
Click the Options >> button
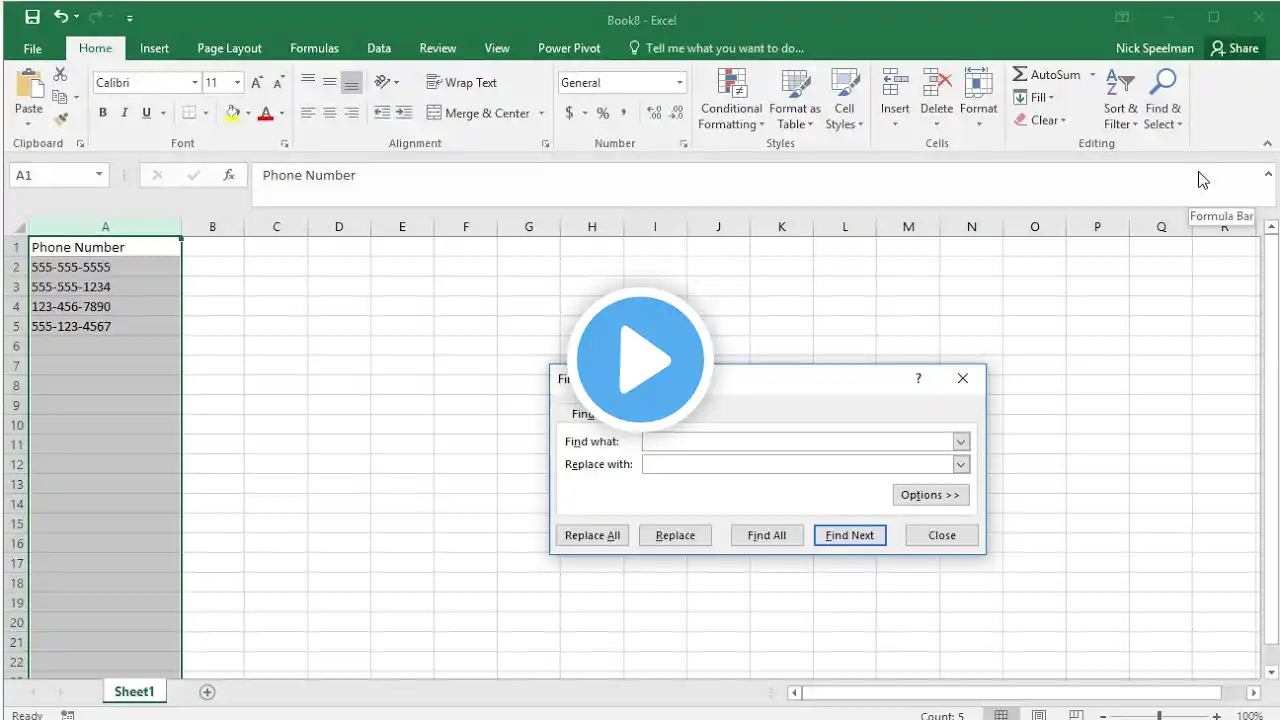[930, 495]
